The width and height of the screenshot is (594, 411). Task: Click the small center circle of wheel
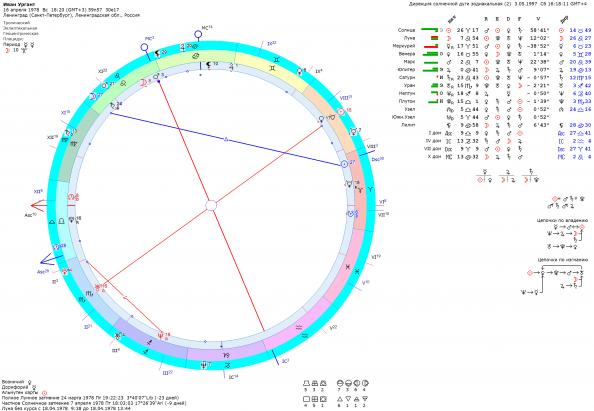(x=211, y=206)
